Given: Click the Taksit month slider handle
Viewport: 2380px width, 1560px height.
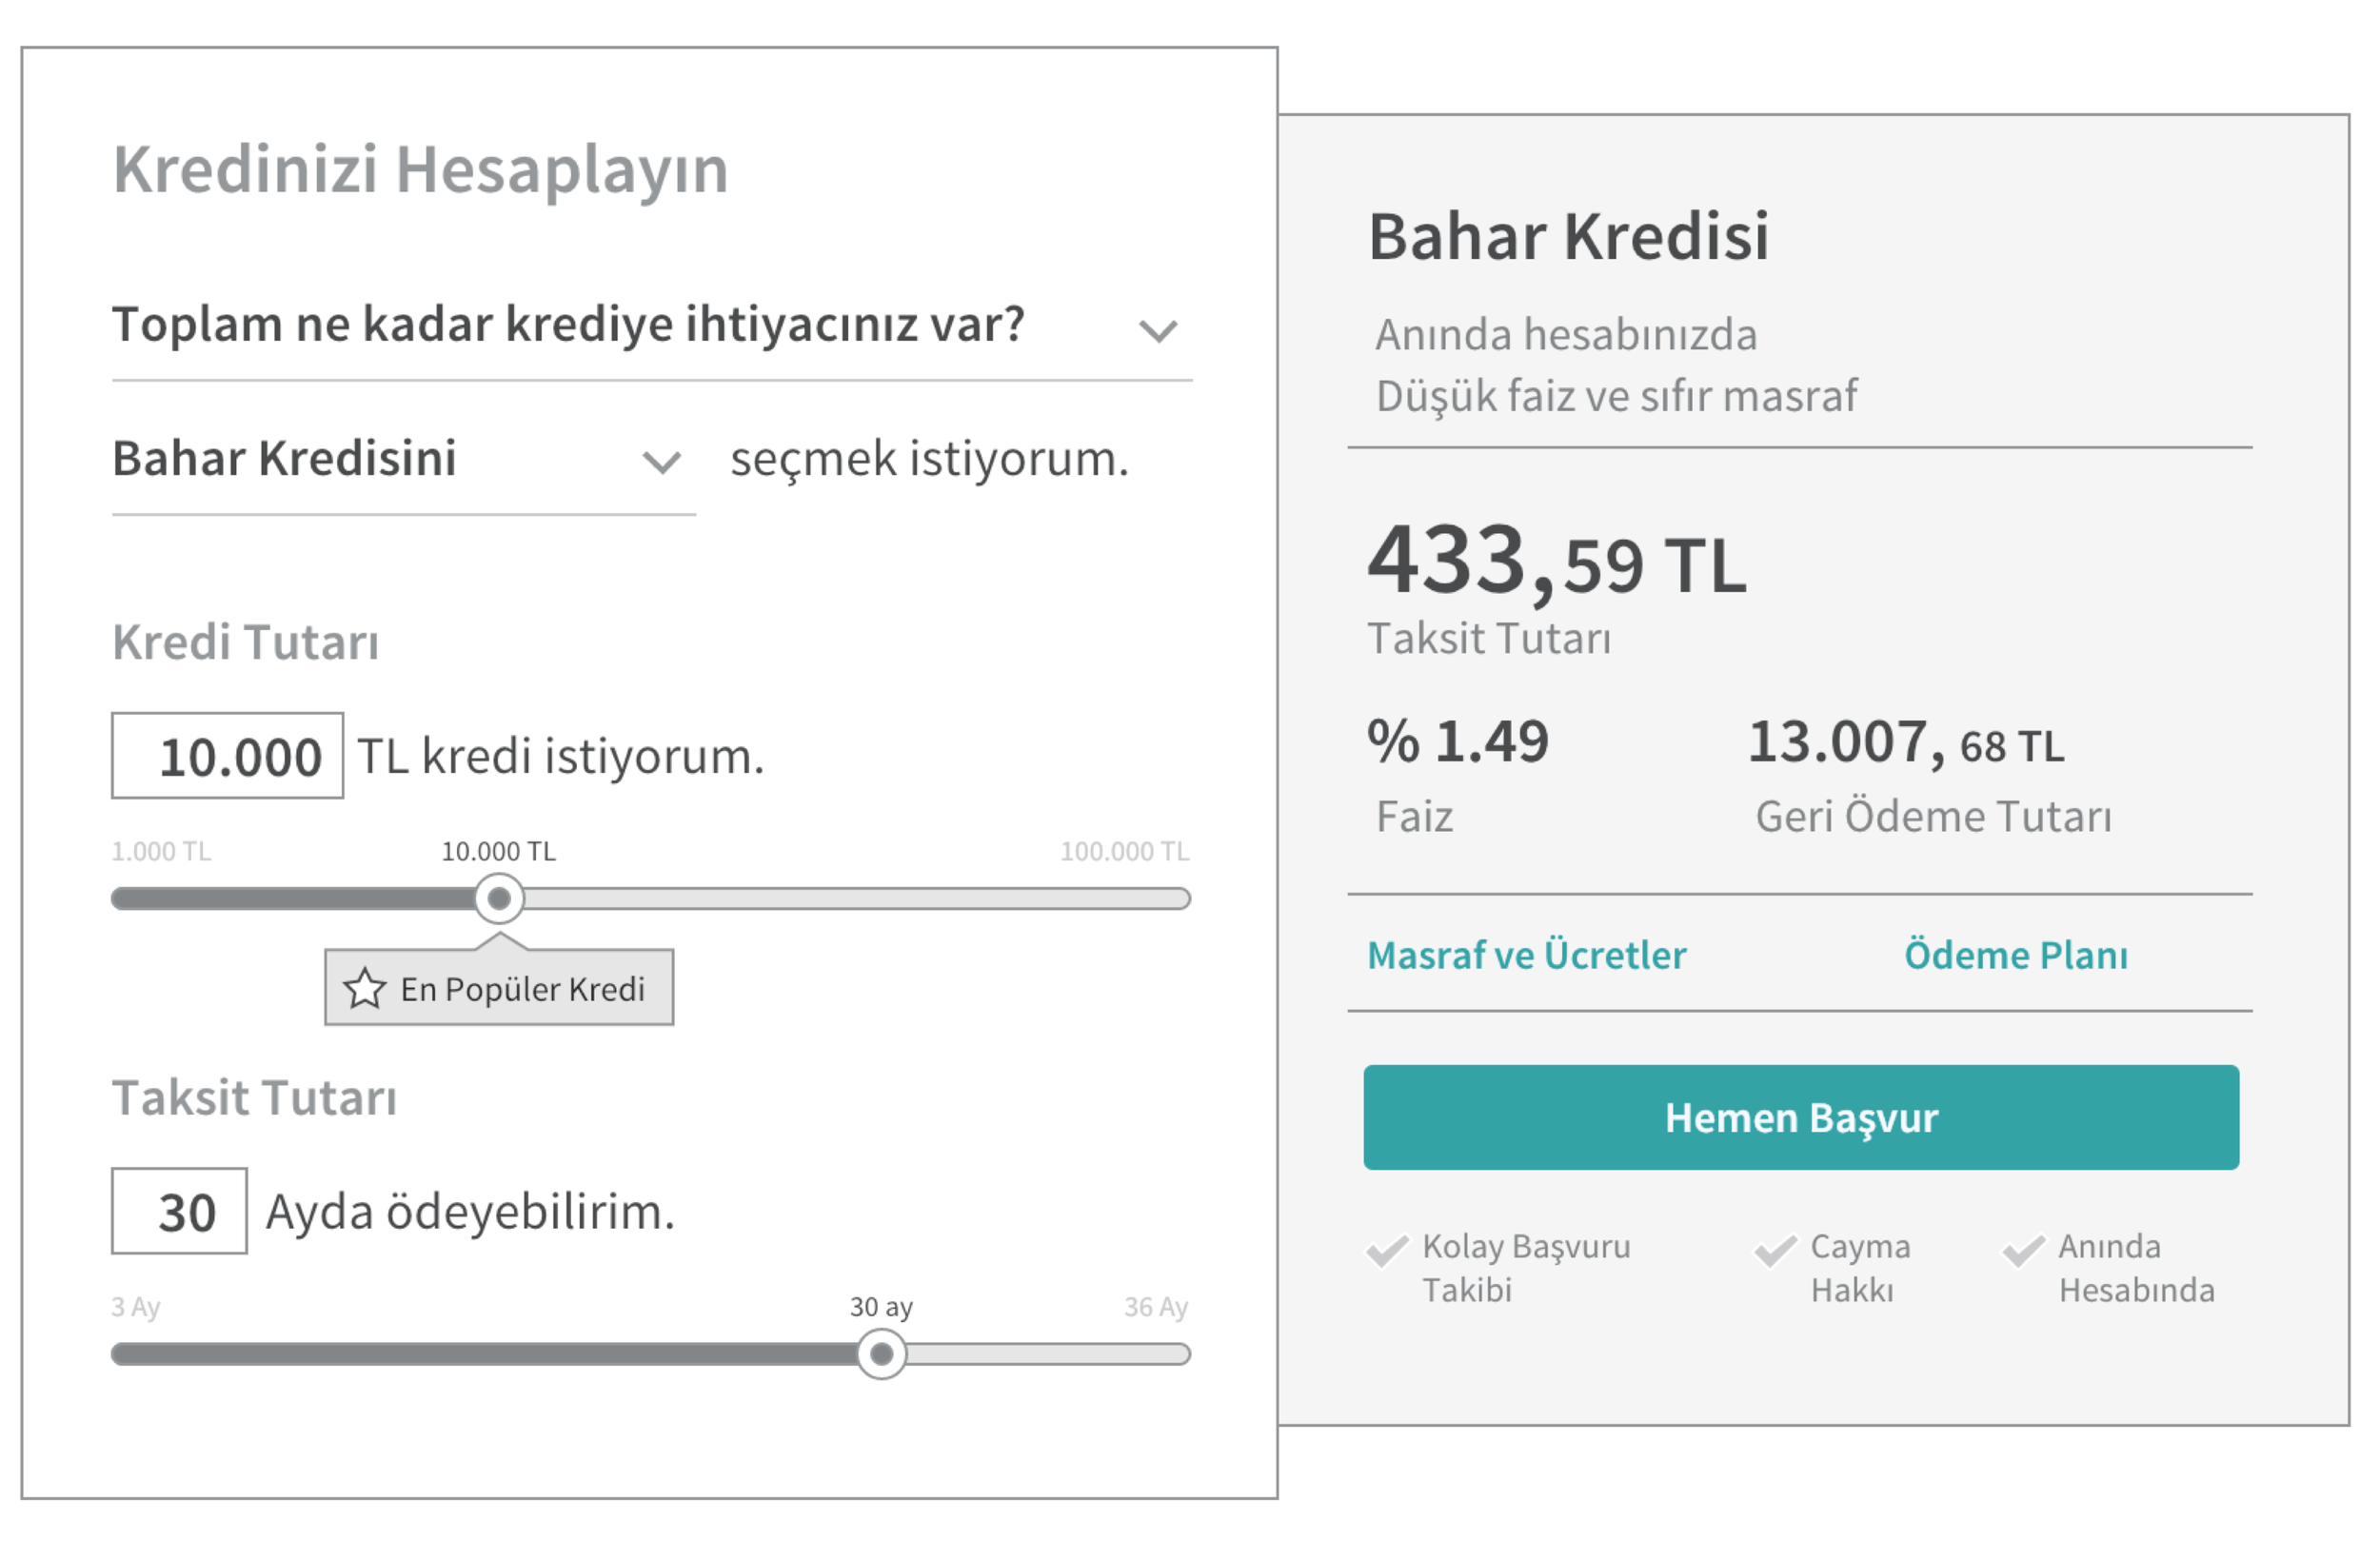Looking at the screenshot, I should (881, 1354).
